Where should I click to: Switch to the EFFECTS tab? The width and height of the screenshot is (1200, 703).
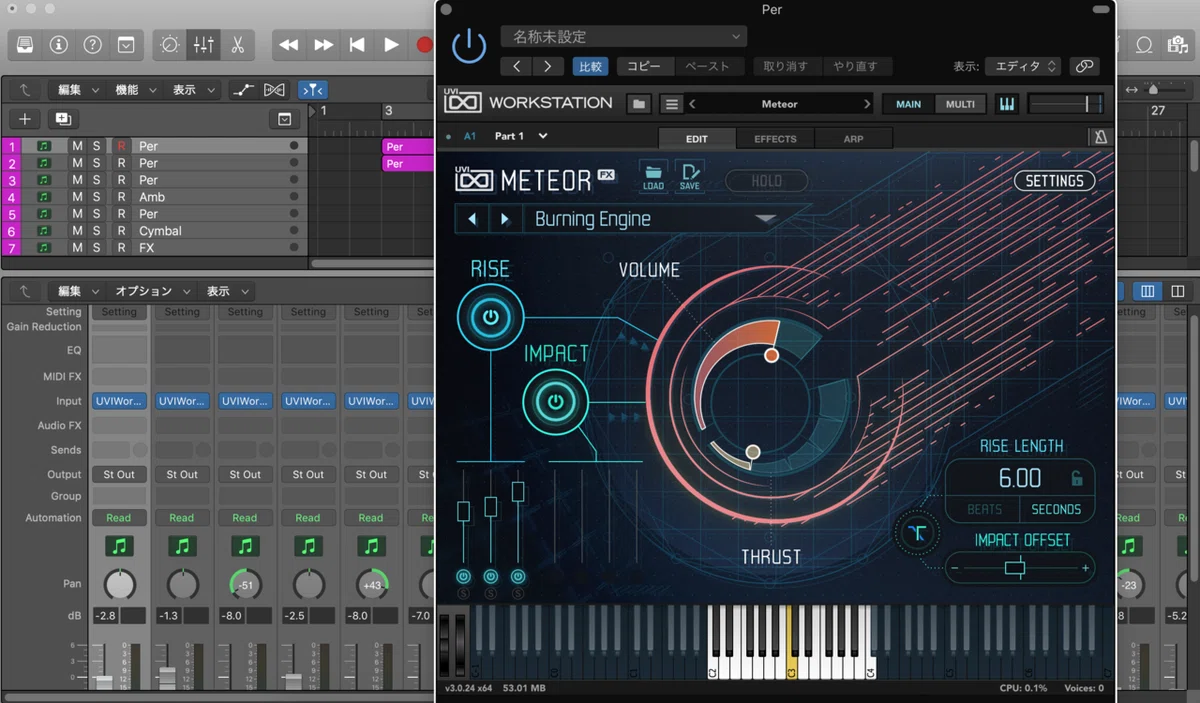coord(775,139)
